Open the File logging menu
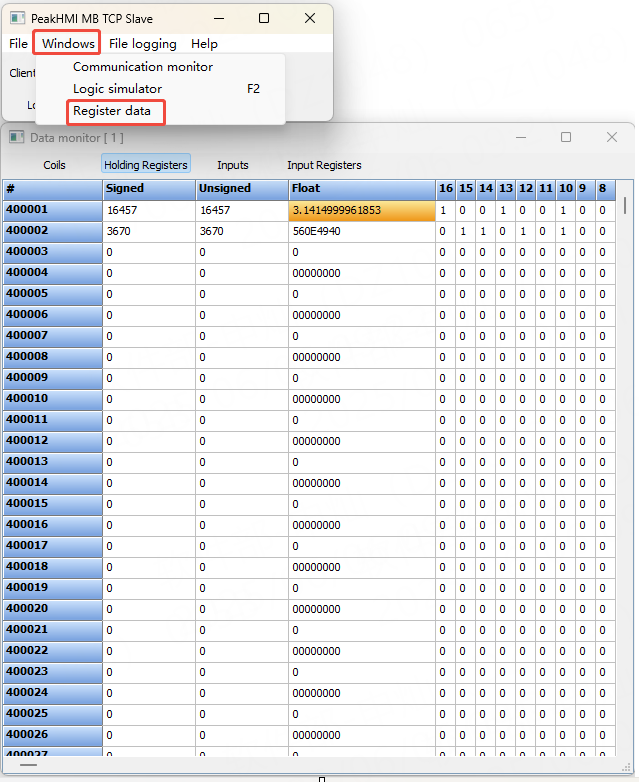The width and height of the screenshot is (639, 782). pos(142,43)
